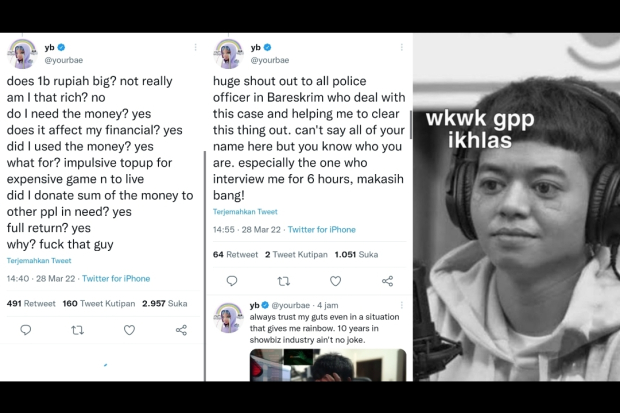This screenshot has height=413, width=620.
Task: Click the avatar on the "always trust my guts" reply
Action: [228, 317]
